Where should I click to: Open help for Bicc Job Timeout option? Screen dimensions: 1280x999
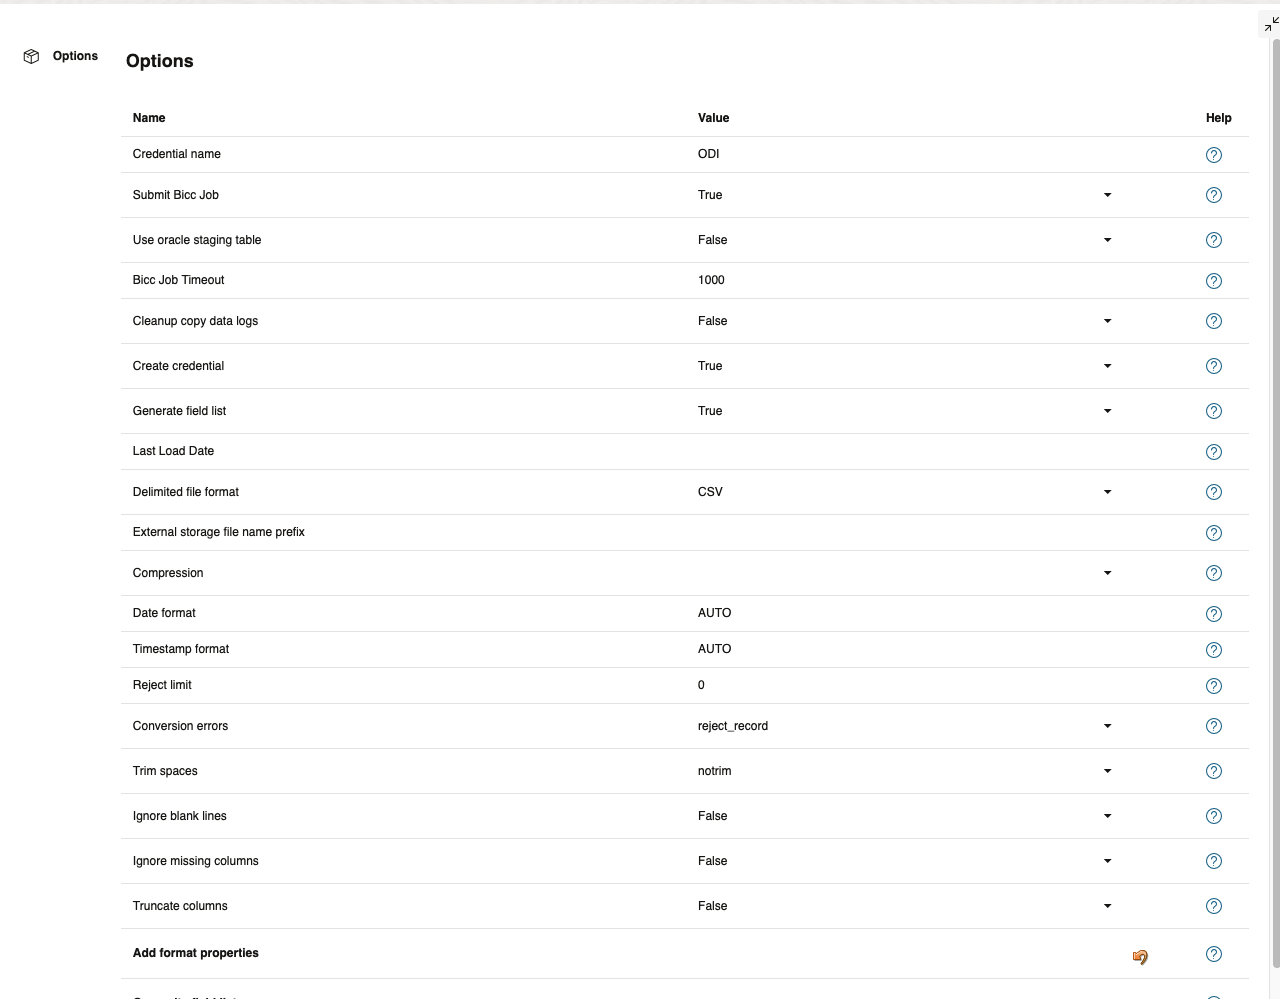1213,281
